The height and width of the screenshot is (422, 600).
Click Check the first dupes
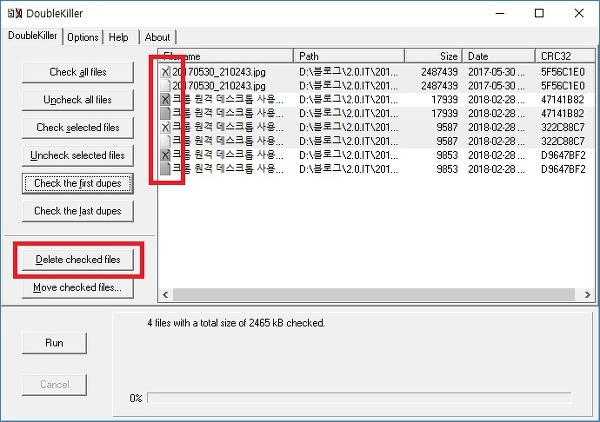coord(78,183)
